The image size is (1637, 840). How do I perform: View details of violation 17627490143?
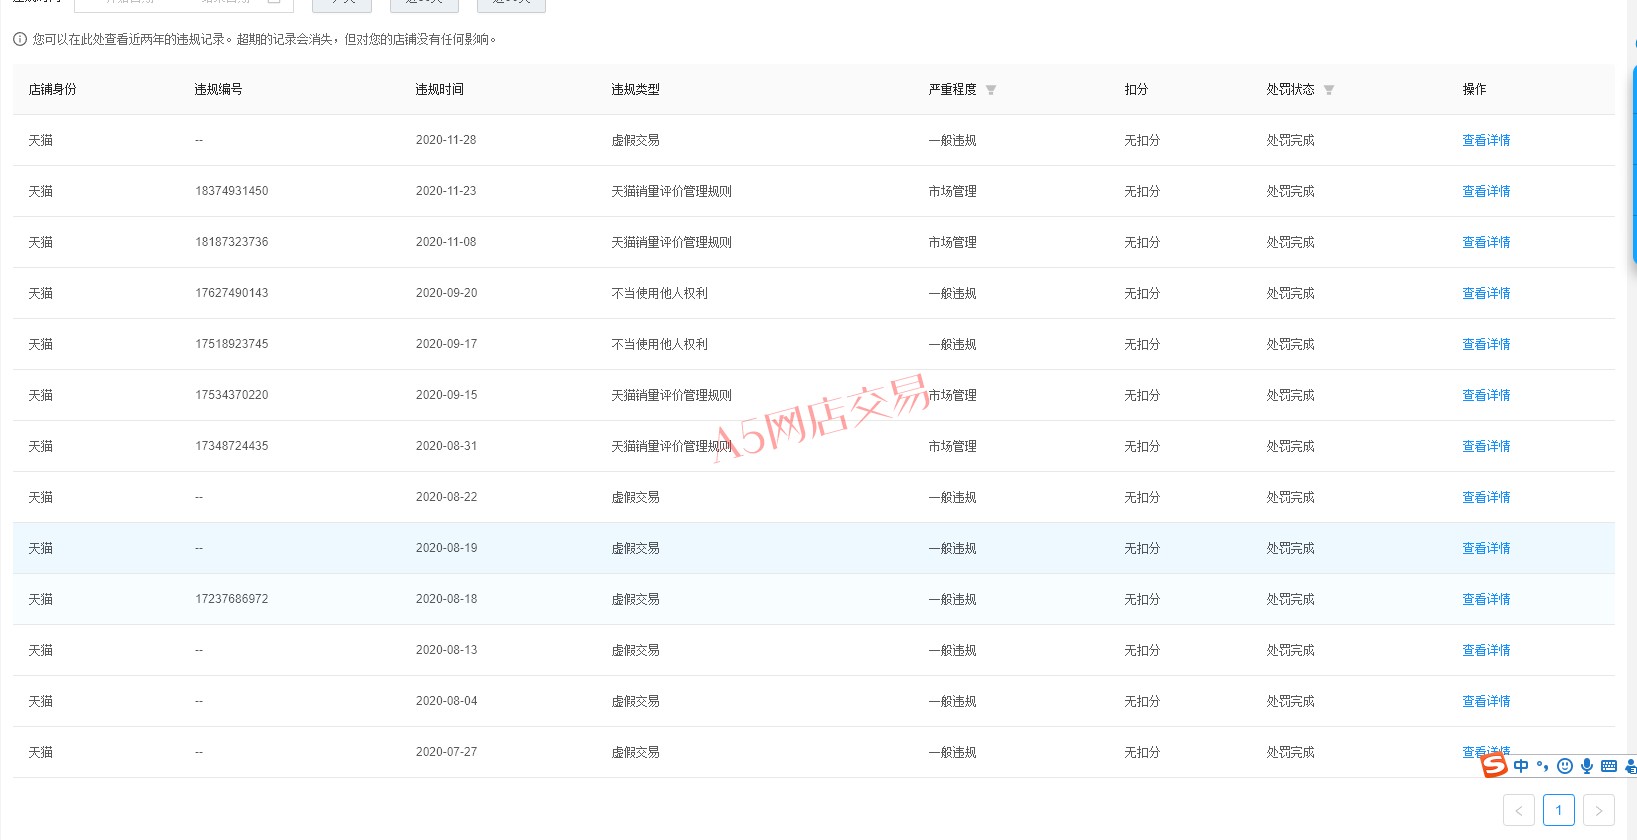[x=1486, y=294]
